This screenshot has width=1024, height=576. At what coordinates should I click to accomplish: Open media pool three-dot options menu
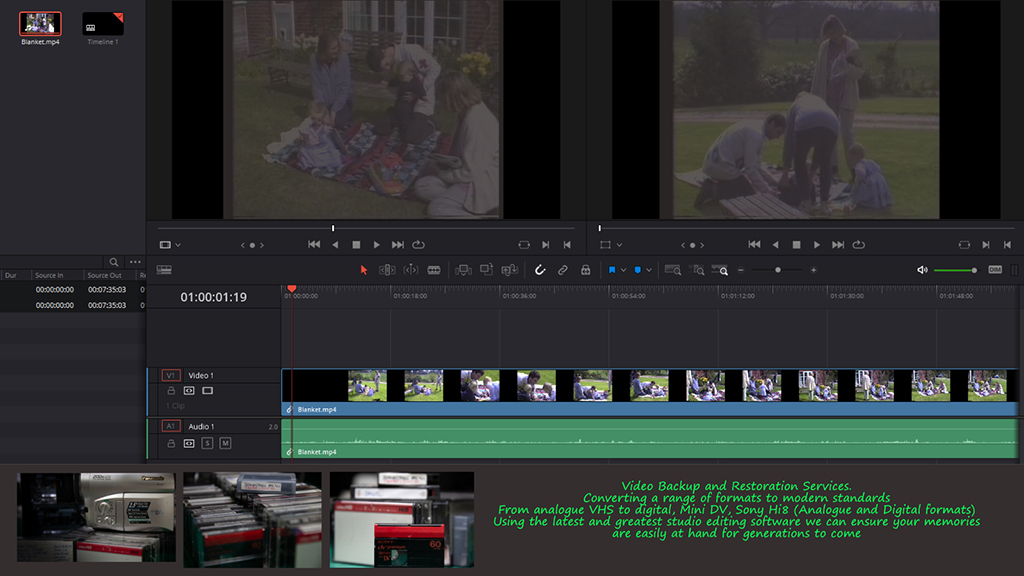click(x=135, y=262)
